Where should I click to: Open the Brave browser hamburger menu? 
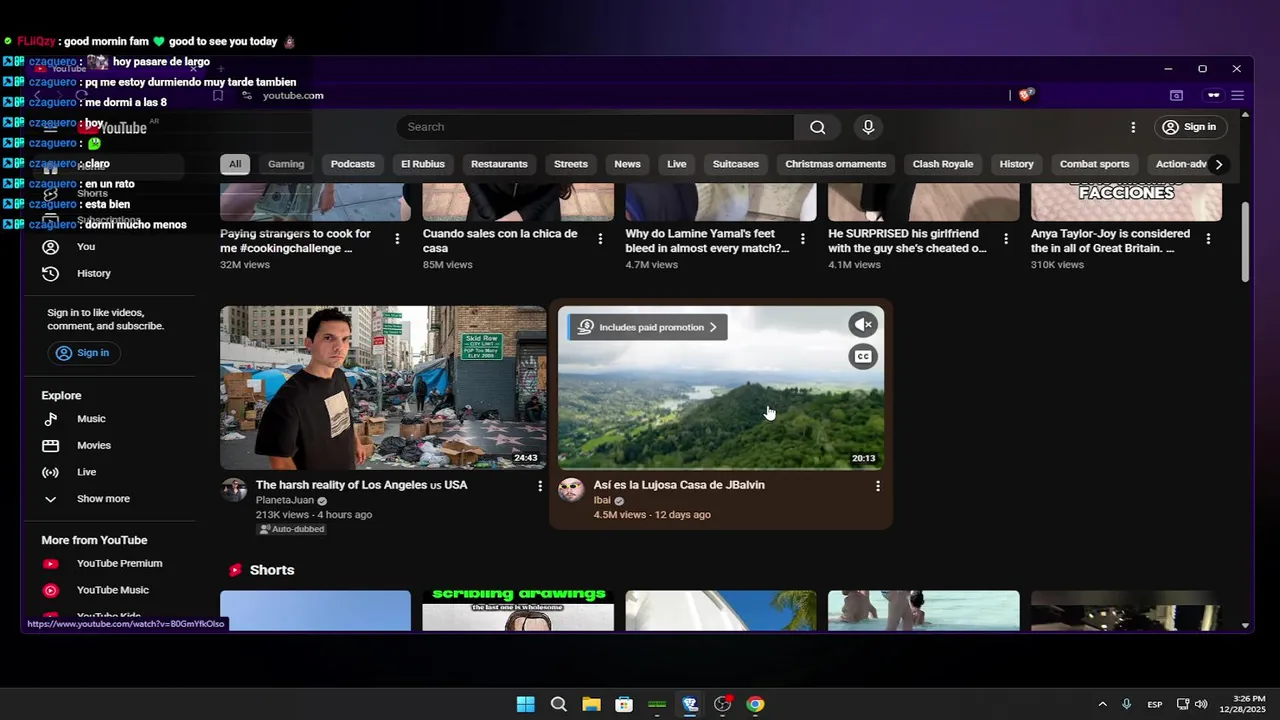pos(1237,95)
